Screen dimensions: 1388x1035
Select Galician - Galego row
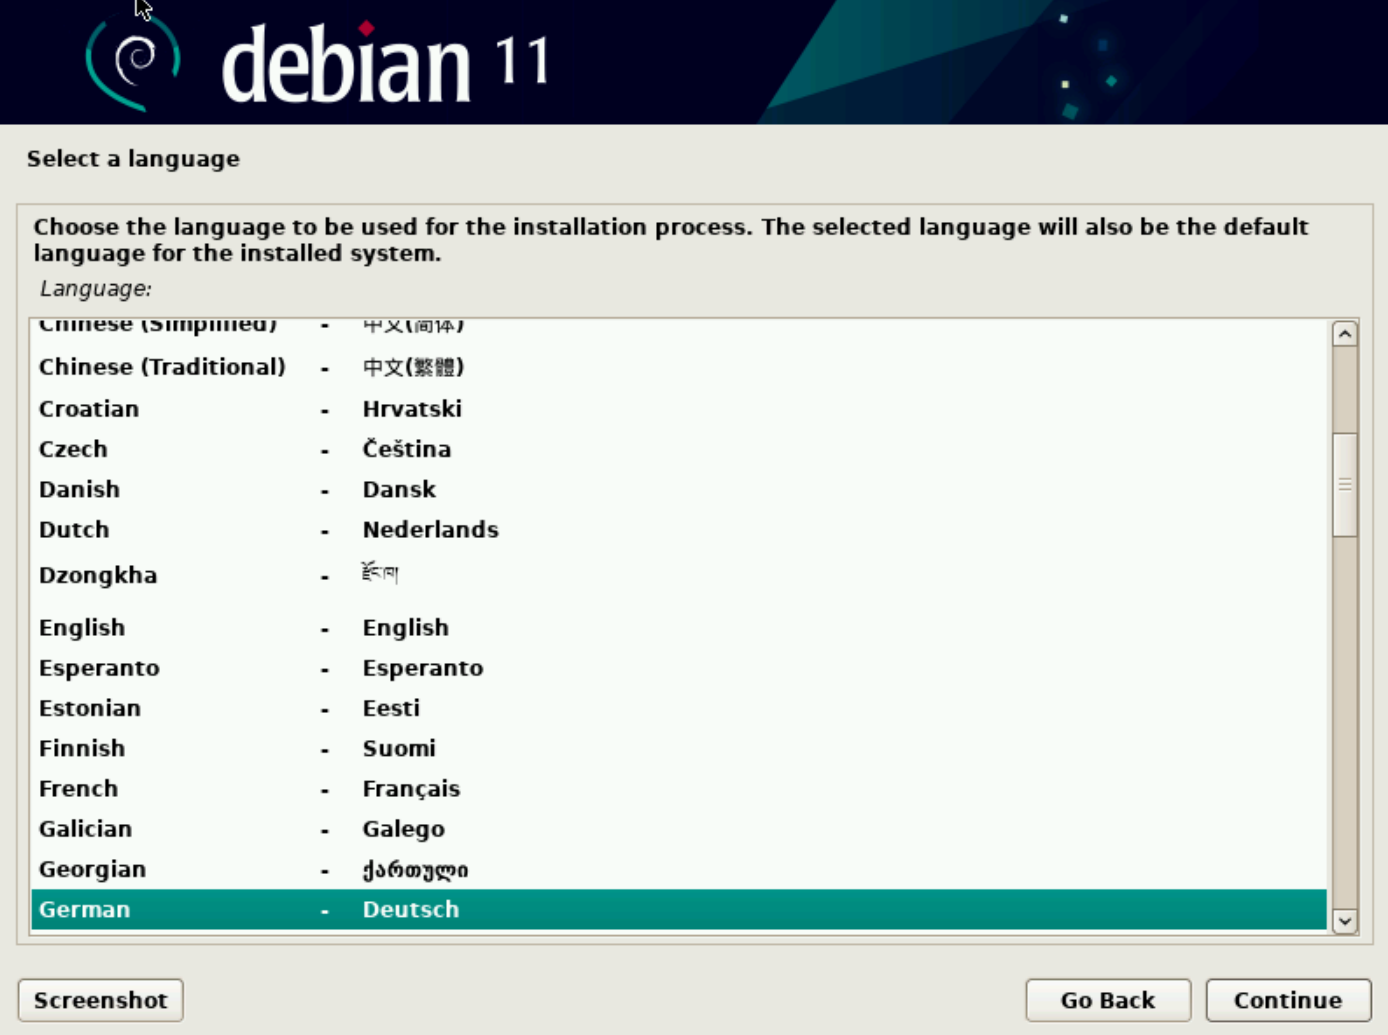click(x=679, y=829)
